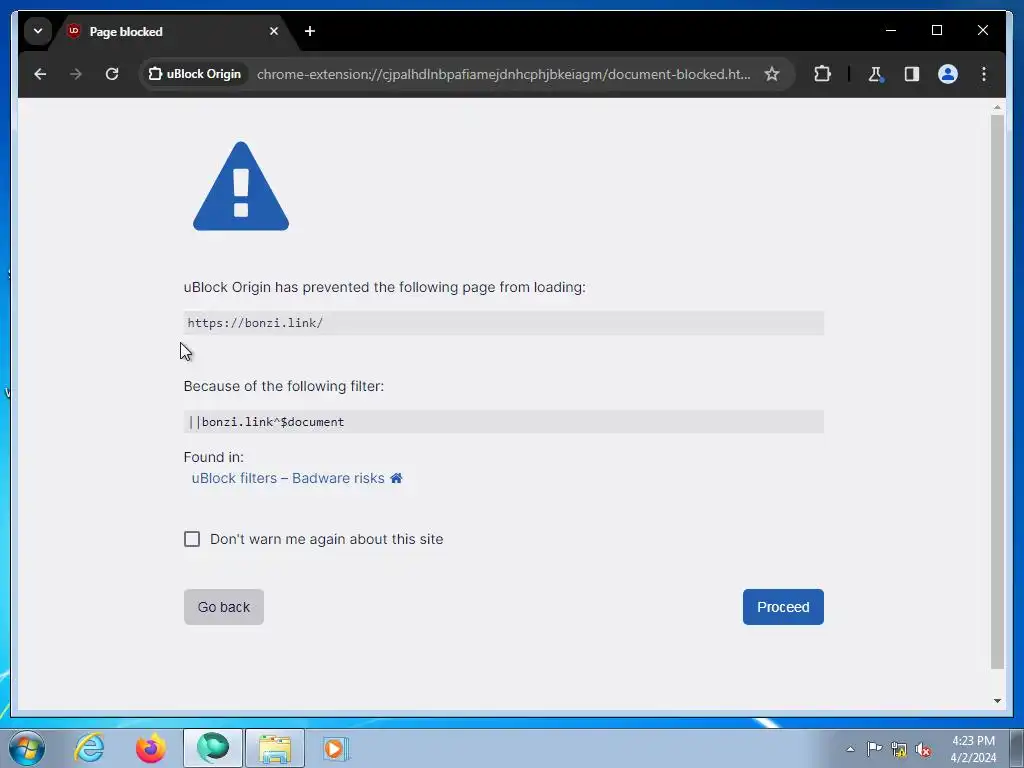This screenshot has height=768, width=1024.
Task: Open Chrome three-dot menu
Action: (x=984, y=74)
